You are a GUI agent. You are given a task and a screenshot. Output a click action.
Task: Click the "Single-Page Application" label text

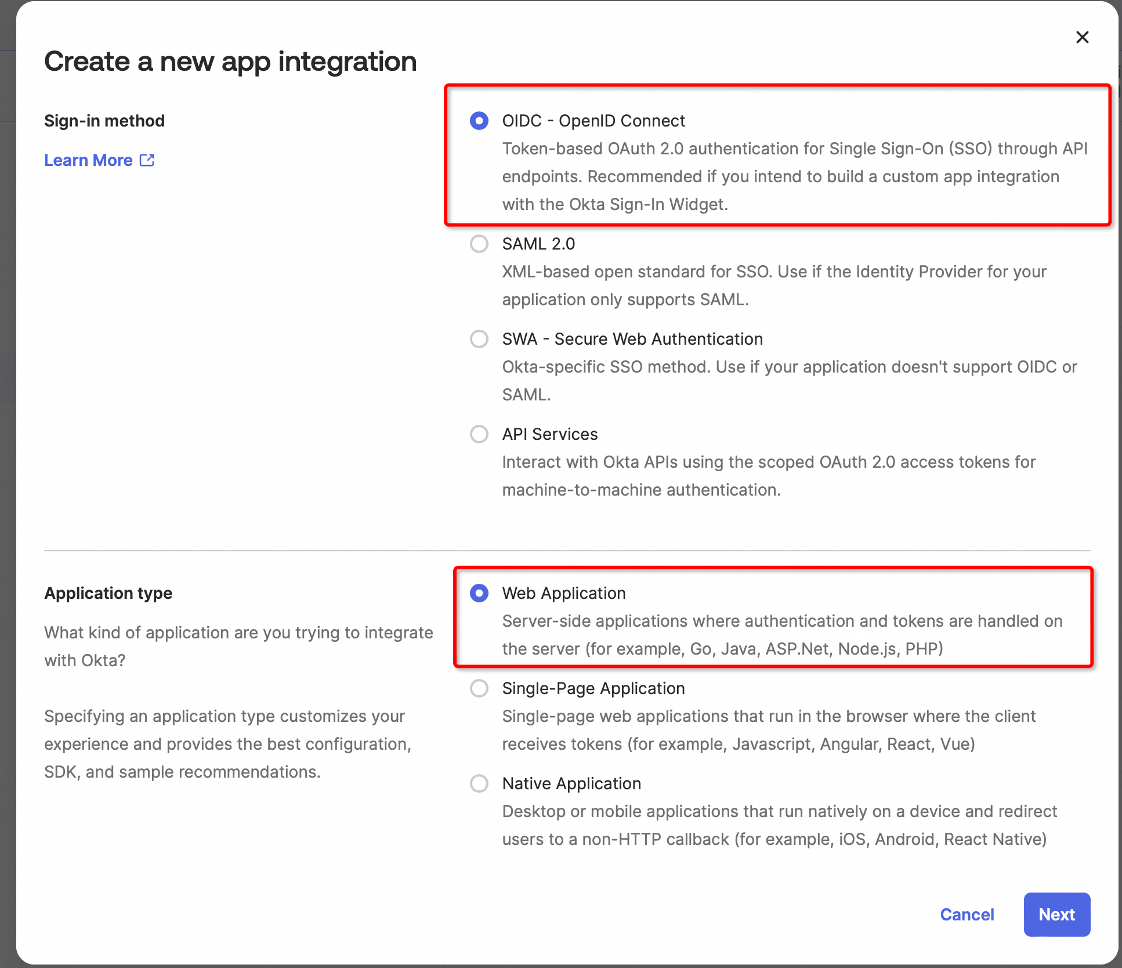coord(593,688)
